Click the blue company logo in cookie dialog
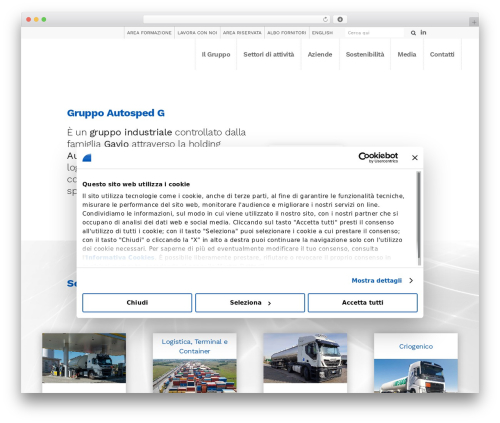This screenshot has height=423, width=500. tap(87, 158)
